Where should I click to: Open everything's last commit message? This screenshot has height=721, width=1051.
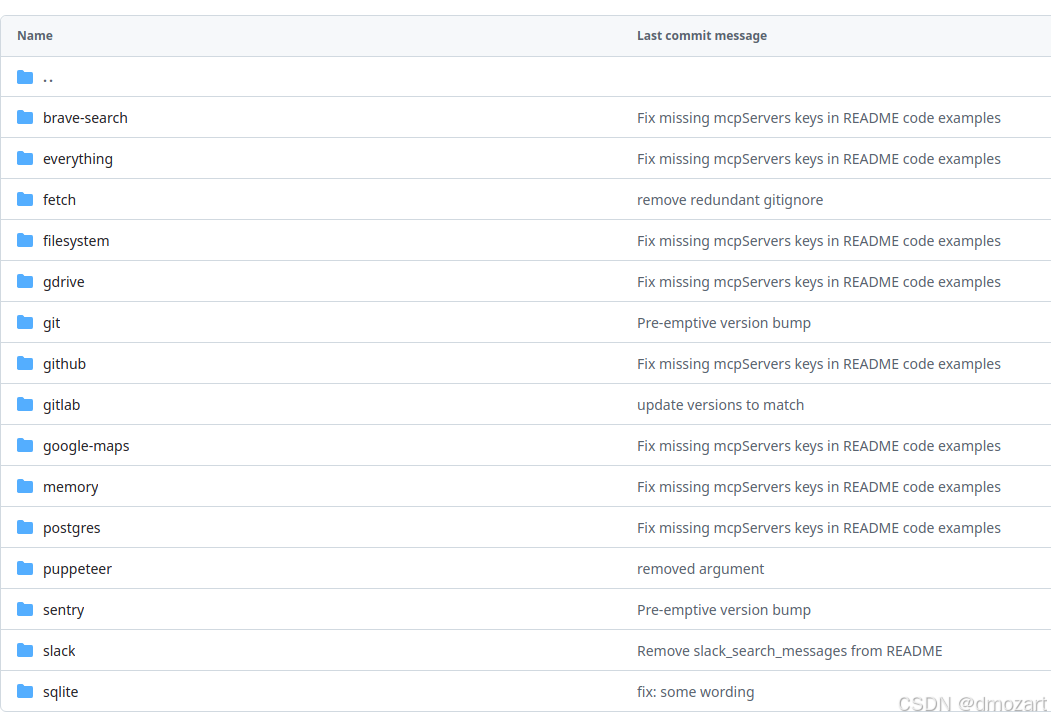point(818,159)
